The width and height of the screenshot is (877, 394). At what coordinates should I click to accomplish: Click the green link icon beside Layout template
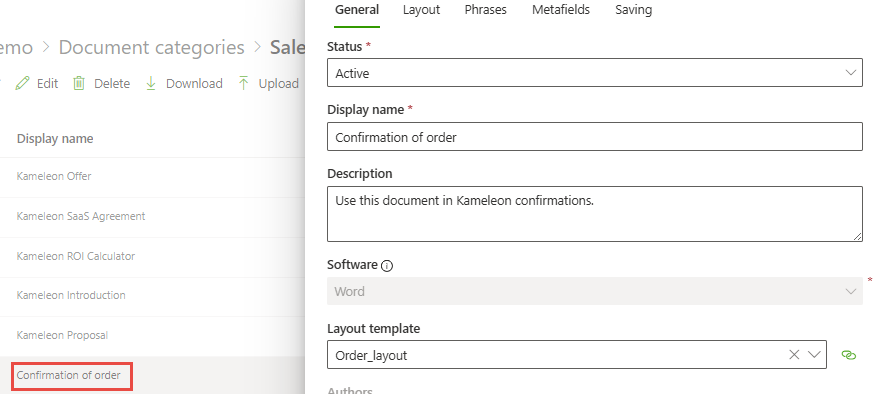pyautogui.click(x=848, y=355)
